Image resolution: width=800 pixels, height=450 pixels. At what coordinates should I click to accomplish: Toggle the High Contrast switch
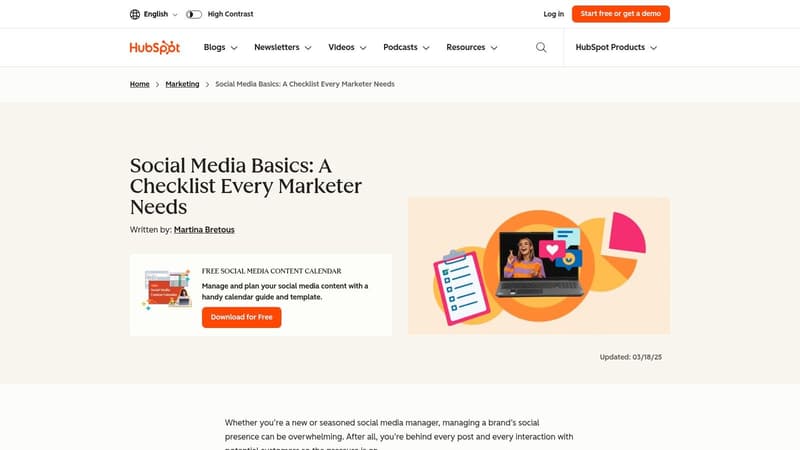pos(194,14)
